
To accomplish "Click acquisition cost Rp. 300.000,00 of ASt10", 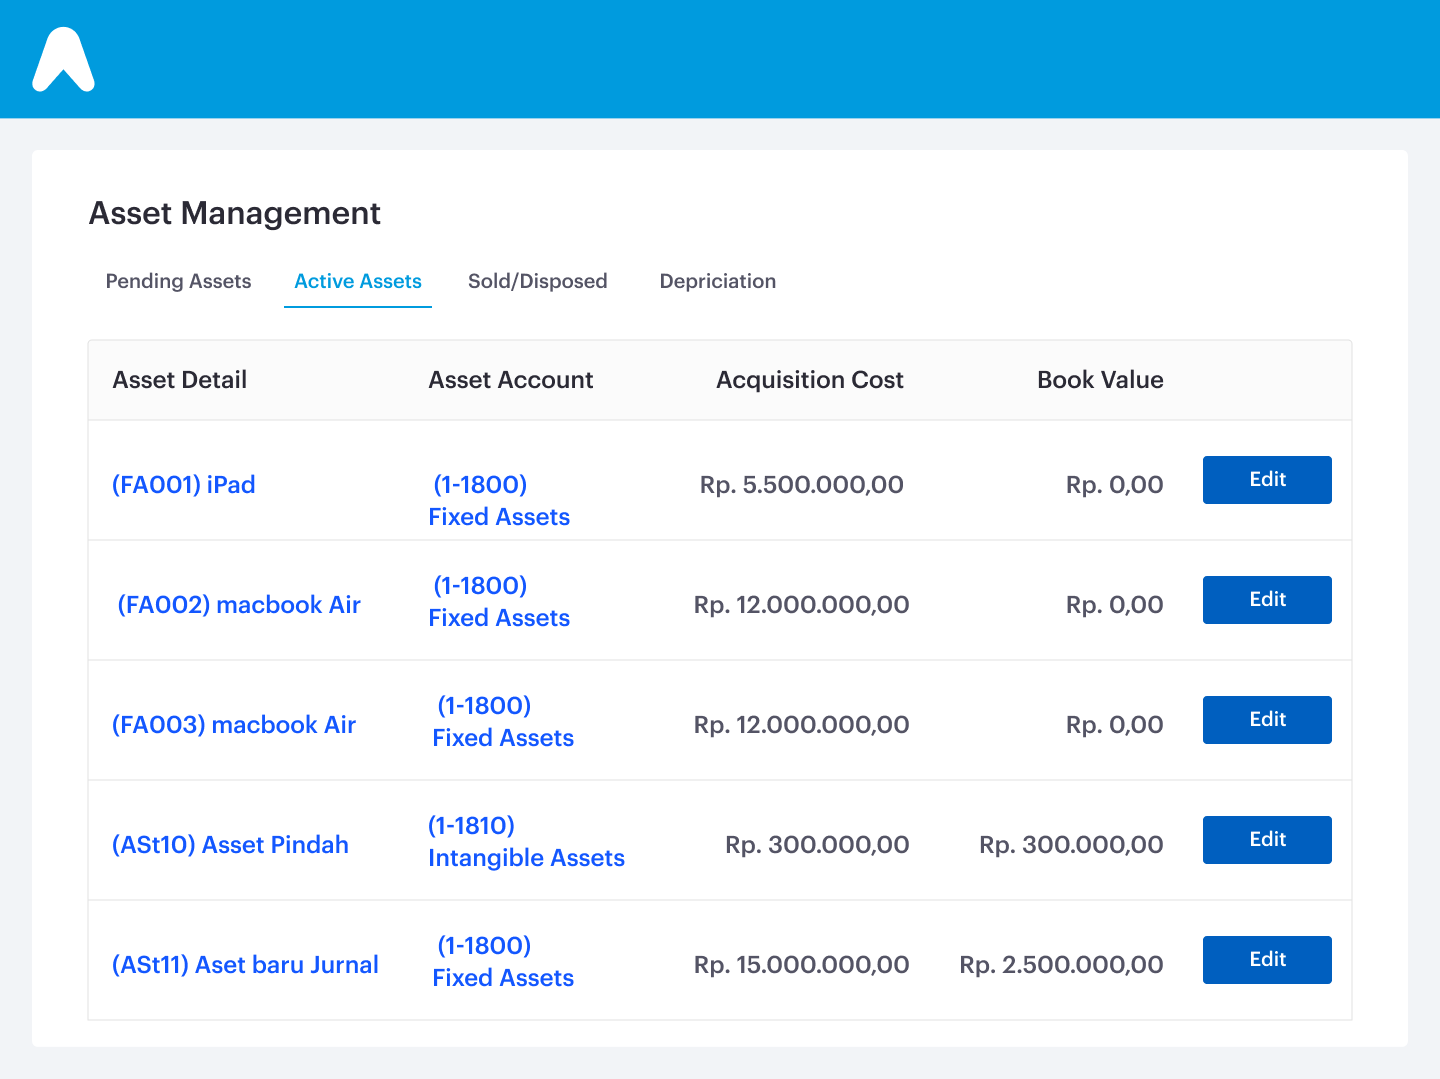I will point(817,845).
